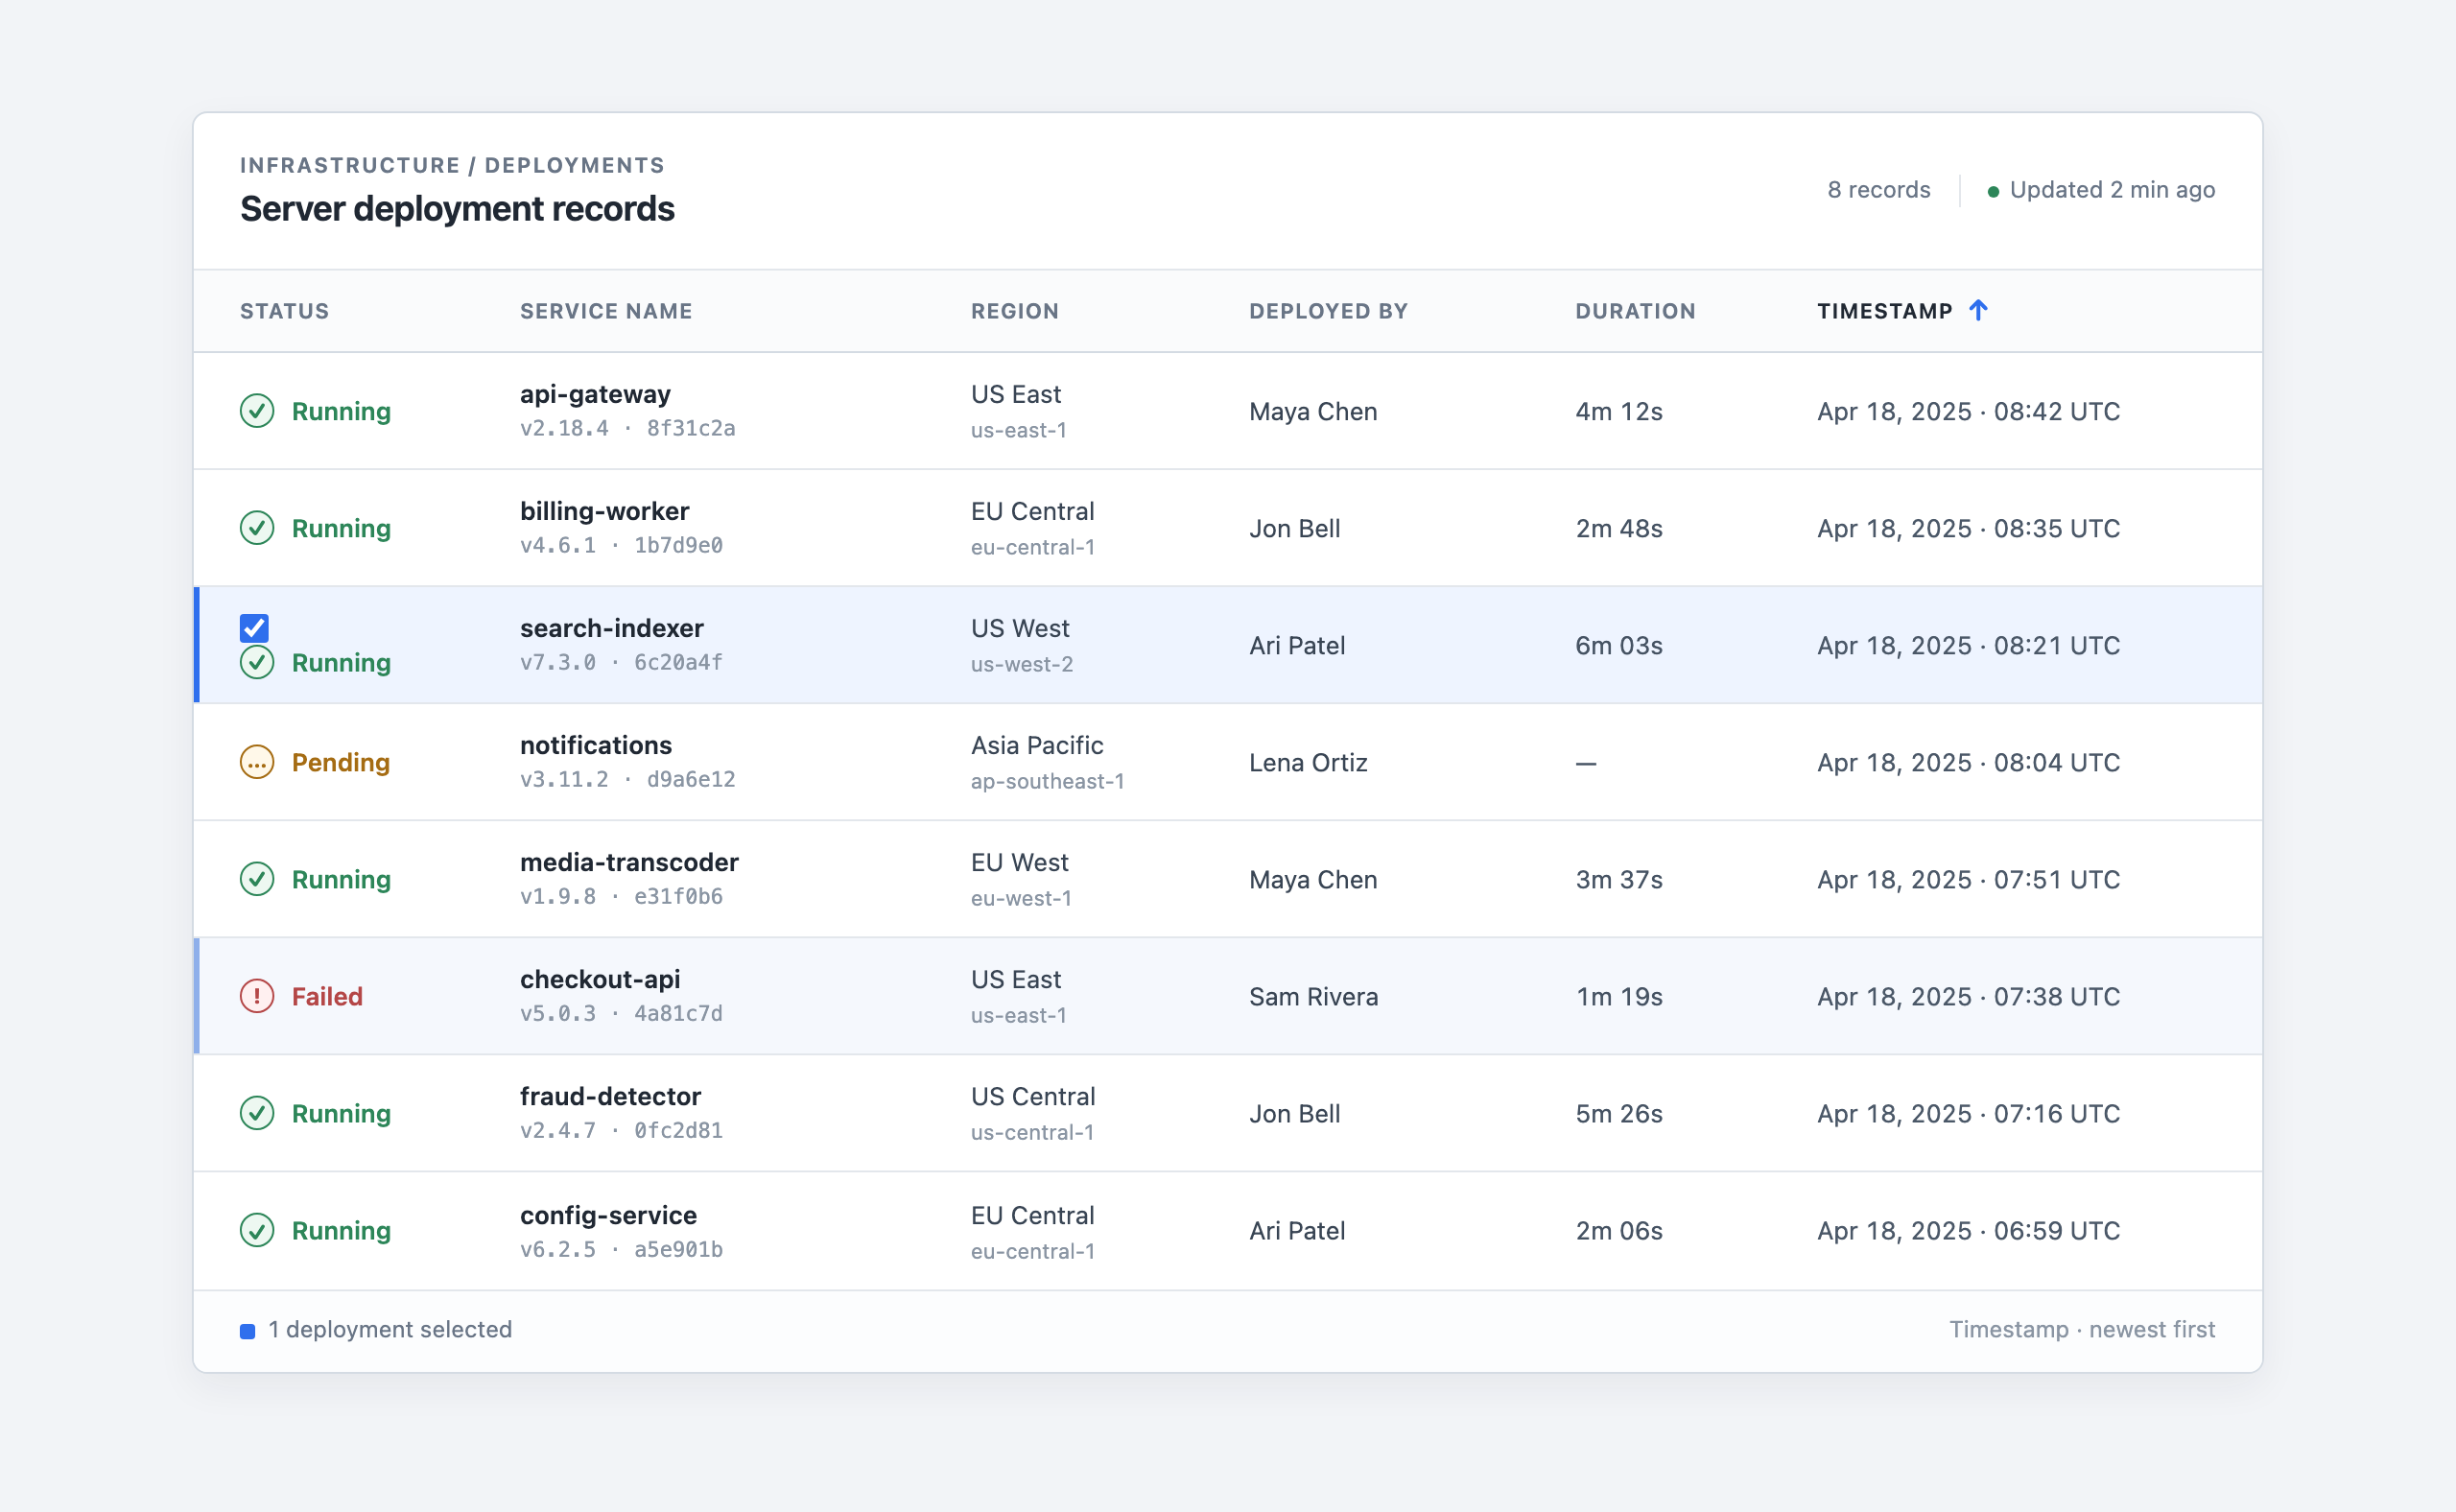The height and width of the screenshot is (1512, 2456).
Task: Click the Running status icon for billing-worker
Action: [x=257, y=528]
